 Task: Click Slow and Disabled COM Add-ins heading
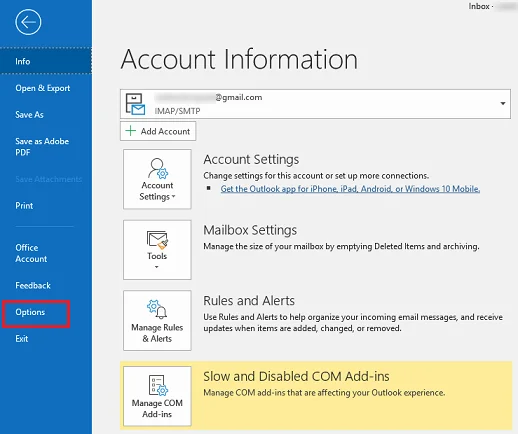coord(296,376)
